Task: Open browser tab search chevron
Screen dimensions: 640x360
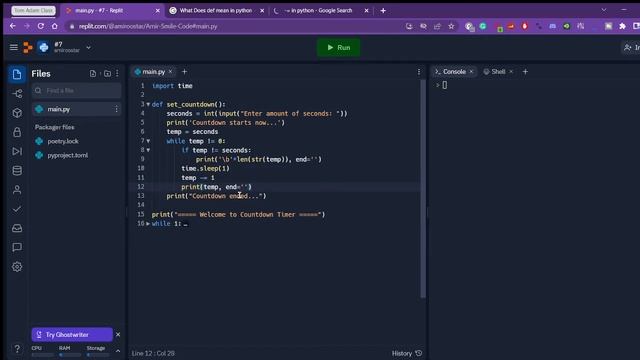Action: (604, 10)
